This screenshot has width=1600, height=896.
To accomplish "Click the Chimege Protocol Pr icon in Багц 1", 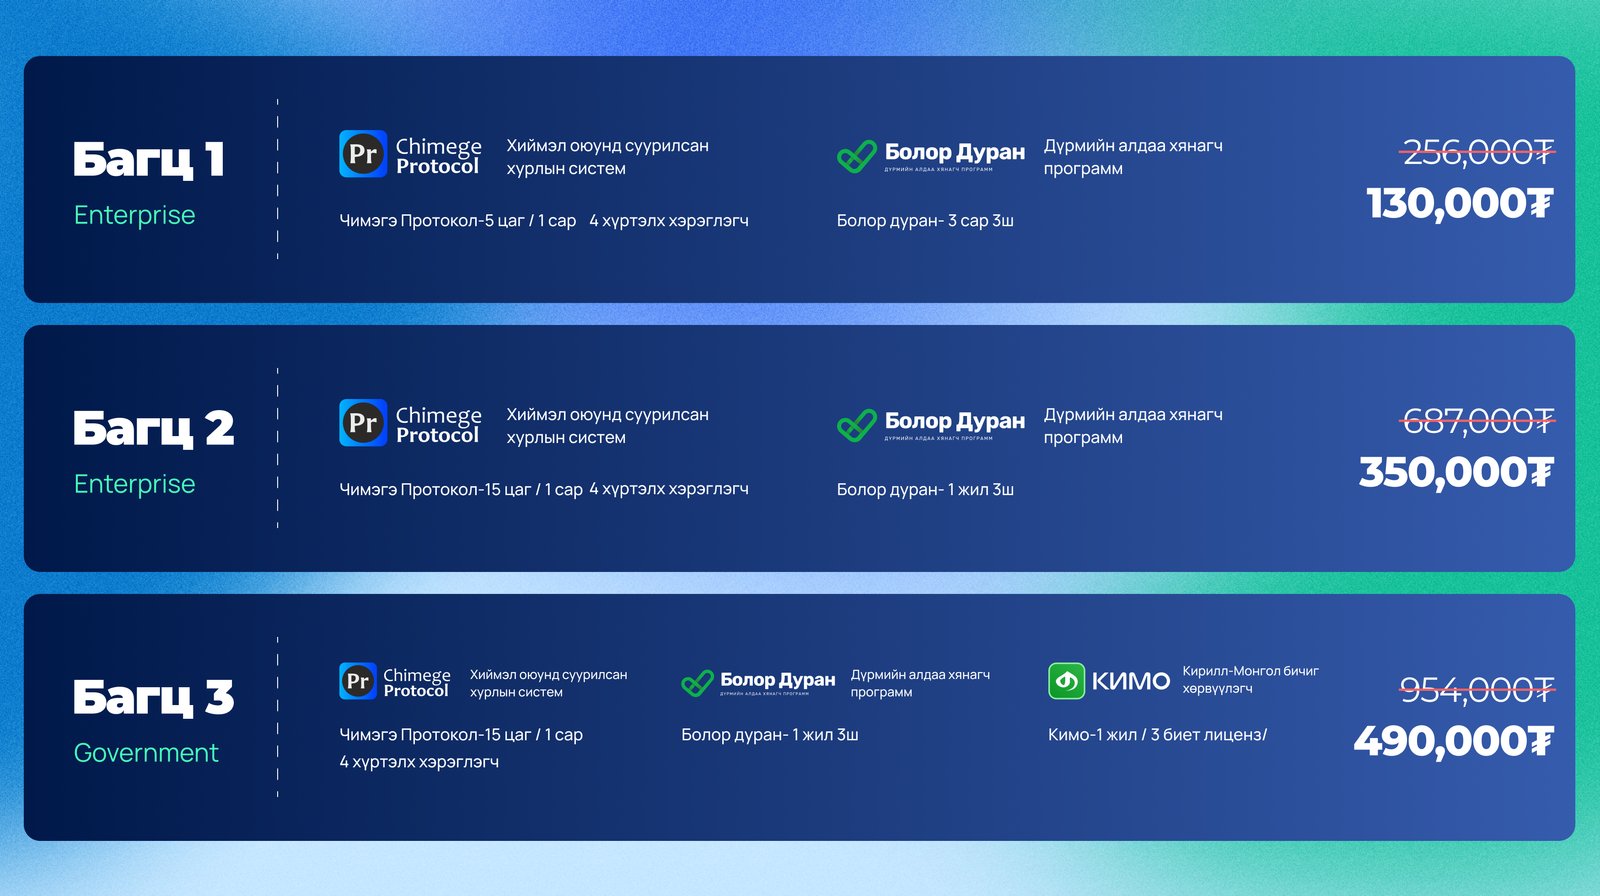I will tap(363, 154).
